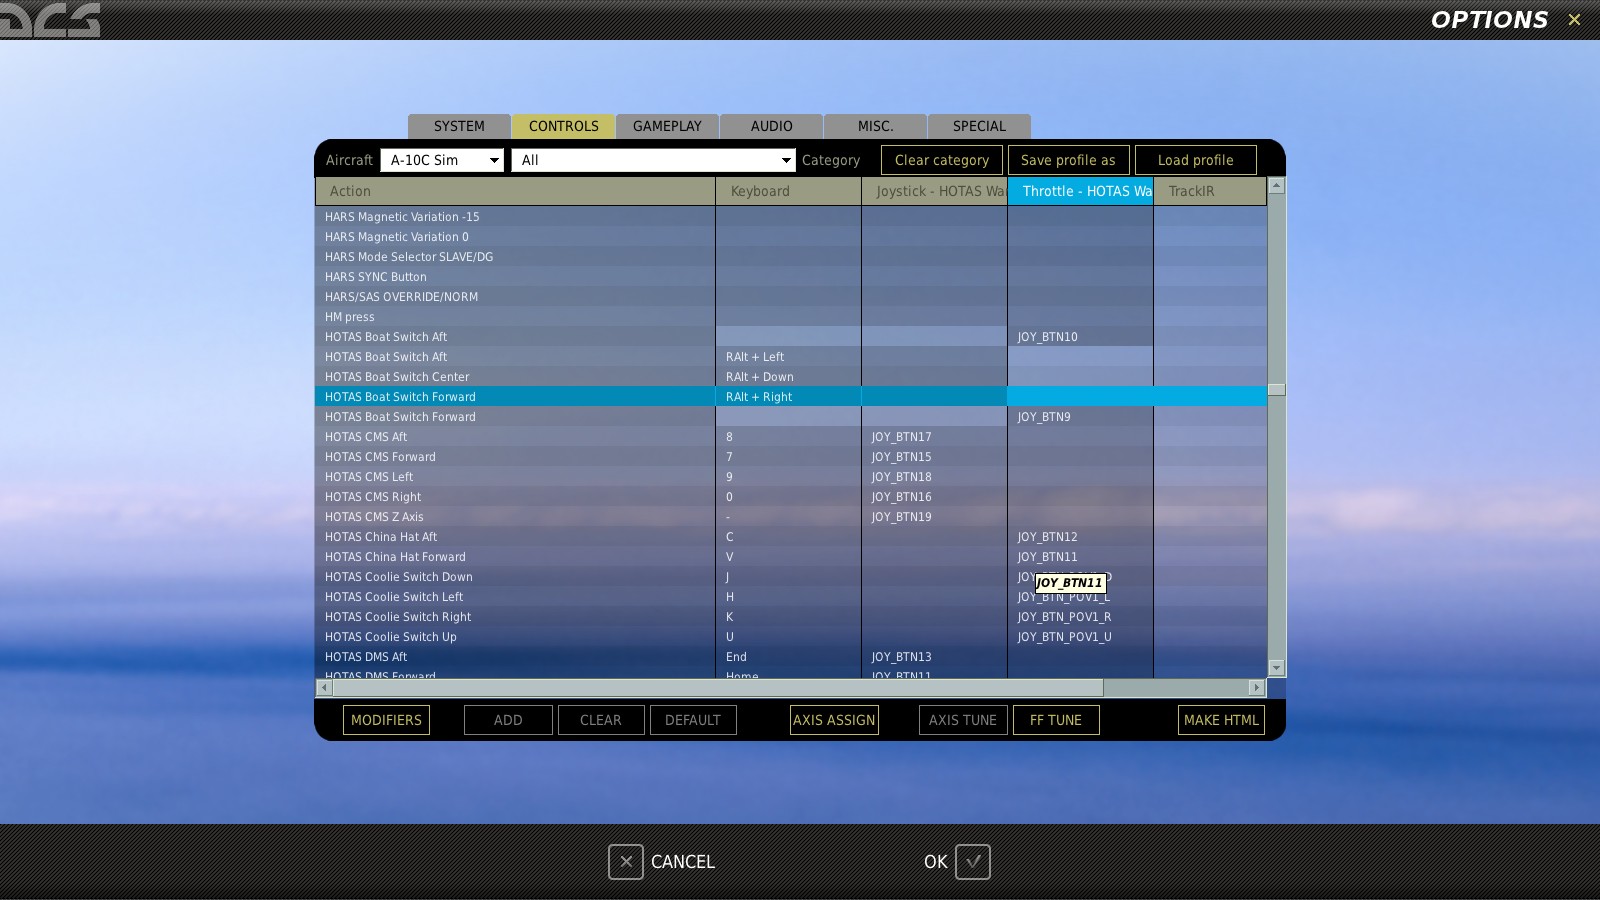Image resolution: width=1600 pixels, height=900 pixels.
Task: Select row HOTAS Coolie Switch Up
Action: 791,637
